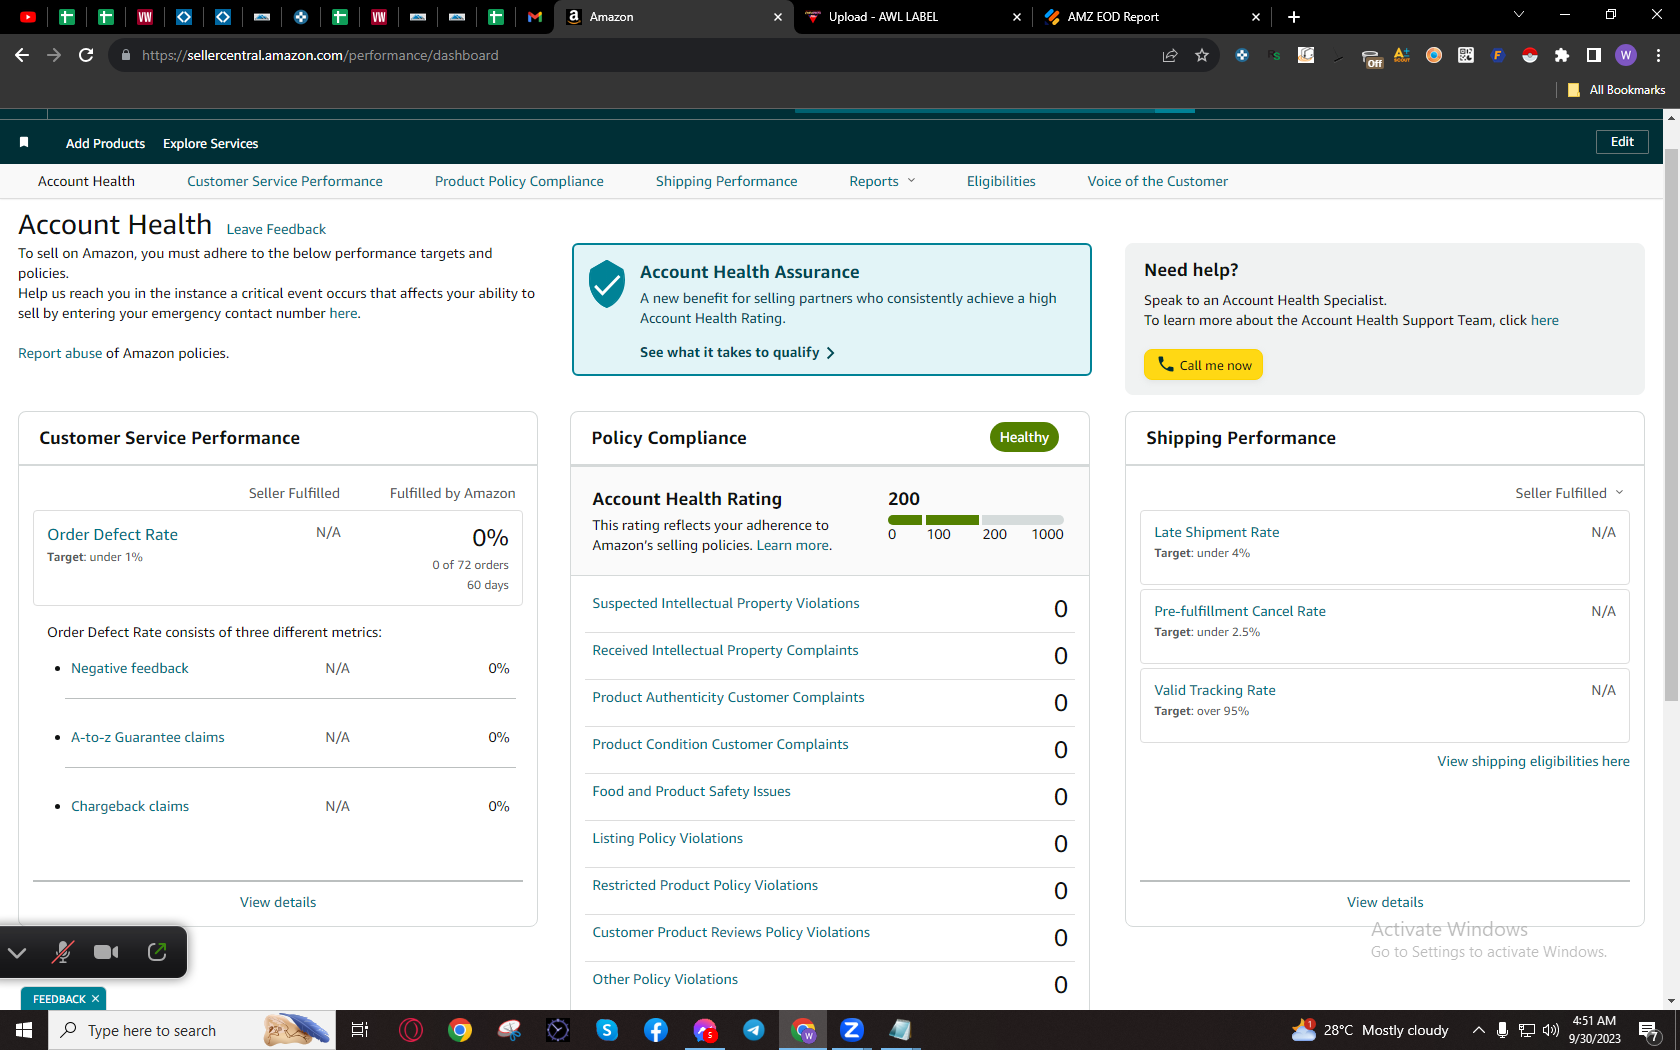Reload the Seller Central page
This screenshot has height=1050, width=1680.
pyautogui.click(x=86, y=55)
